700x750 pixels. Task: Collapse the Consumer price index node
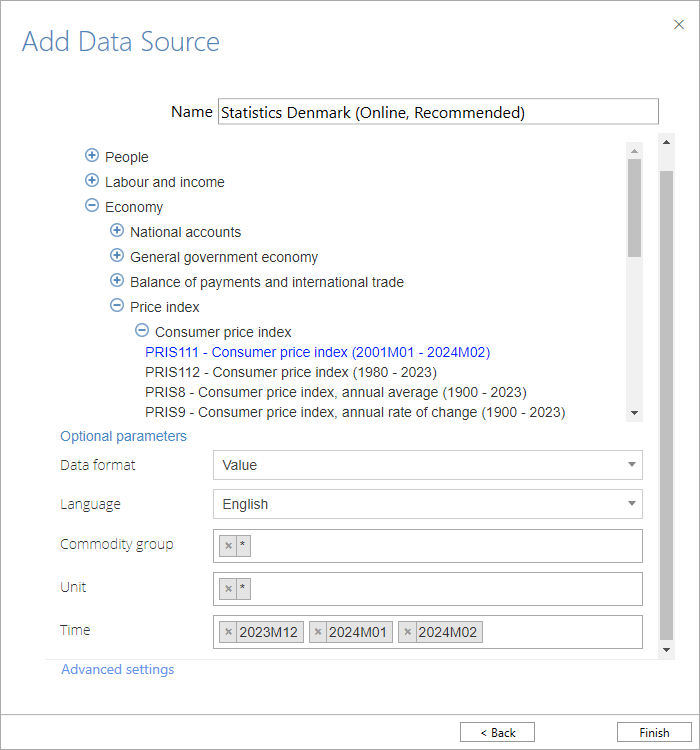coord(142,330)
